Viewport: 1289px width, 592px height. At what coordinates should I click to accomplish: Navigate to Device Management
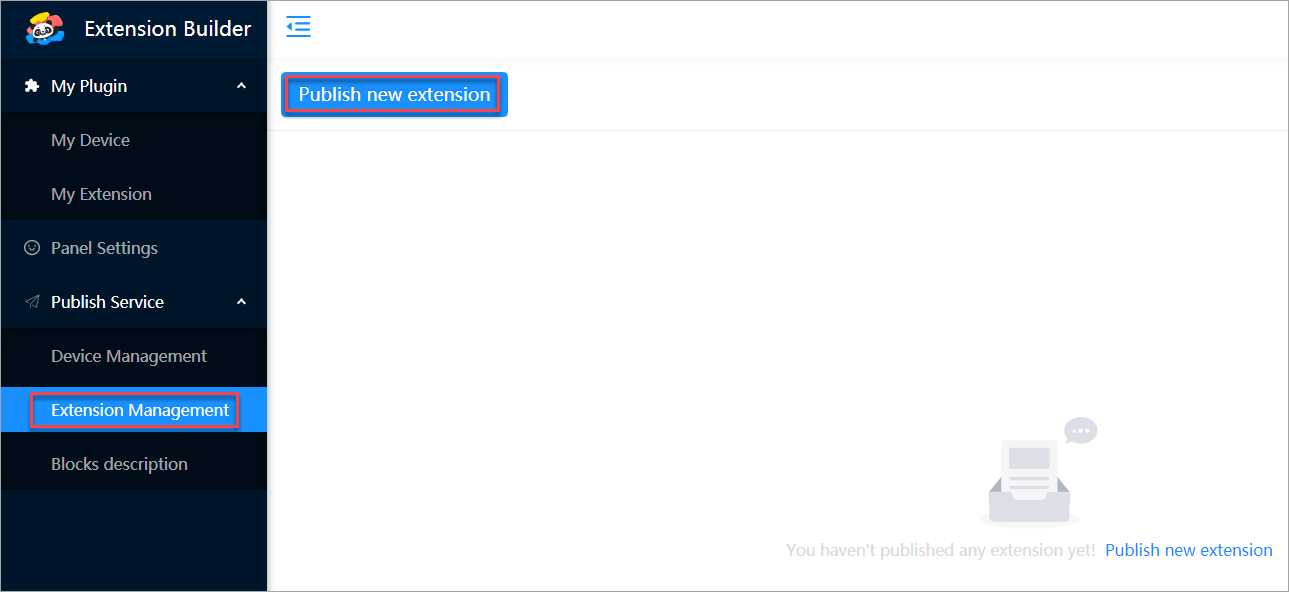pos(128,356)
